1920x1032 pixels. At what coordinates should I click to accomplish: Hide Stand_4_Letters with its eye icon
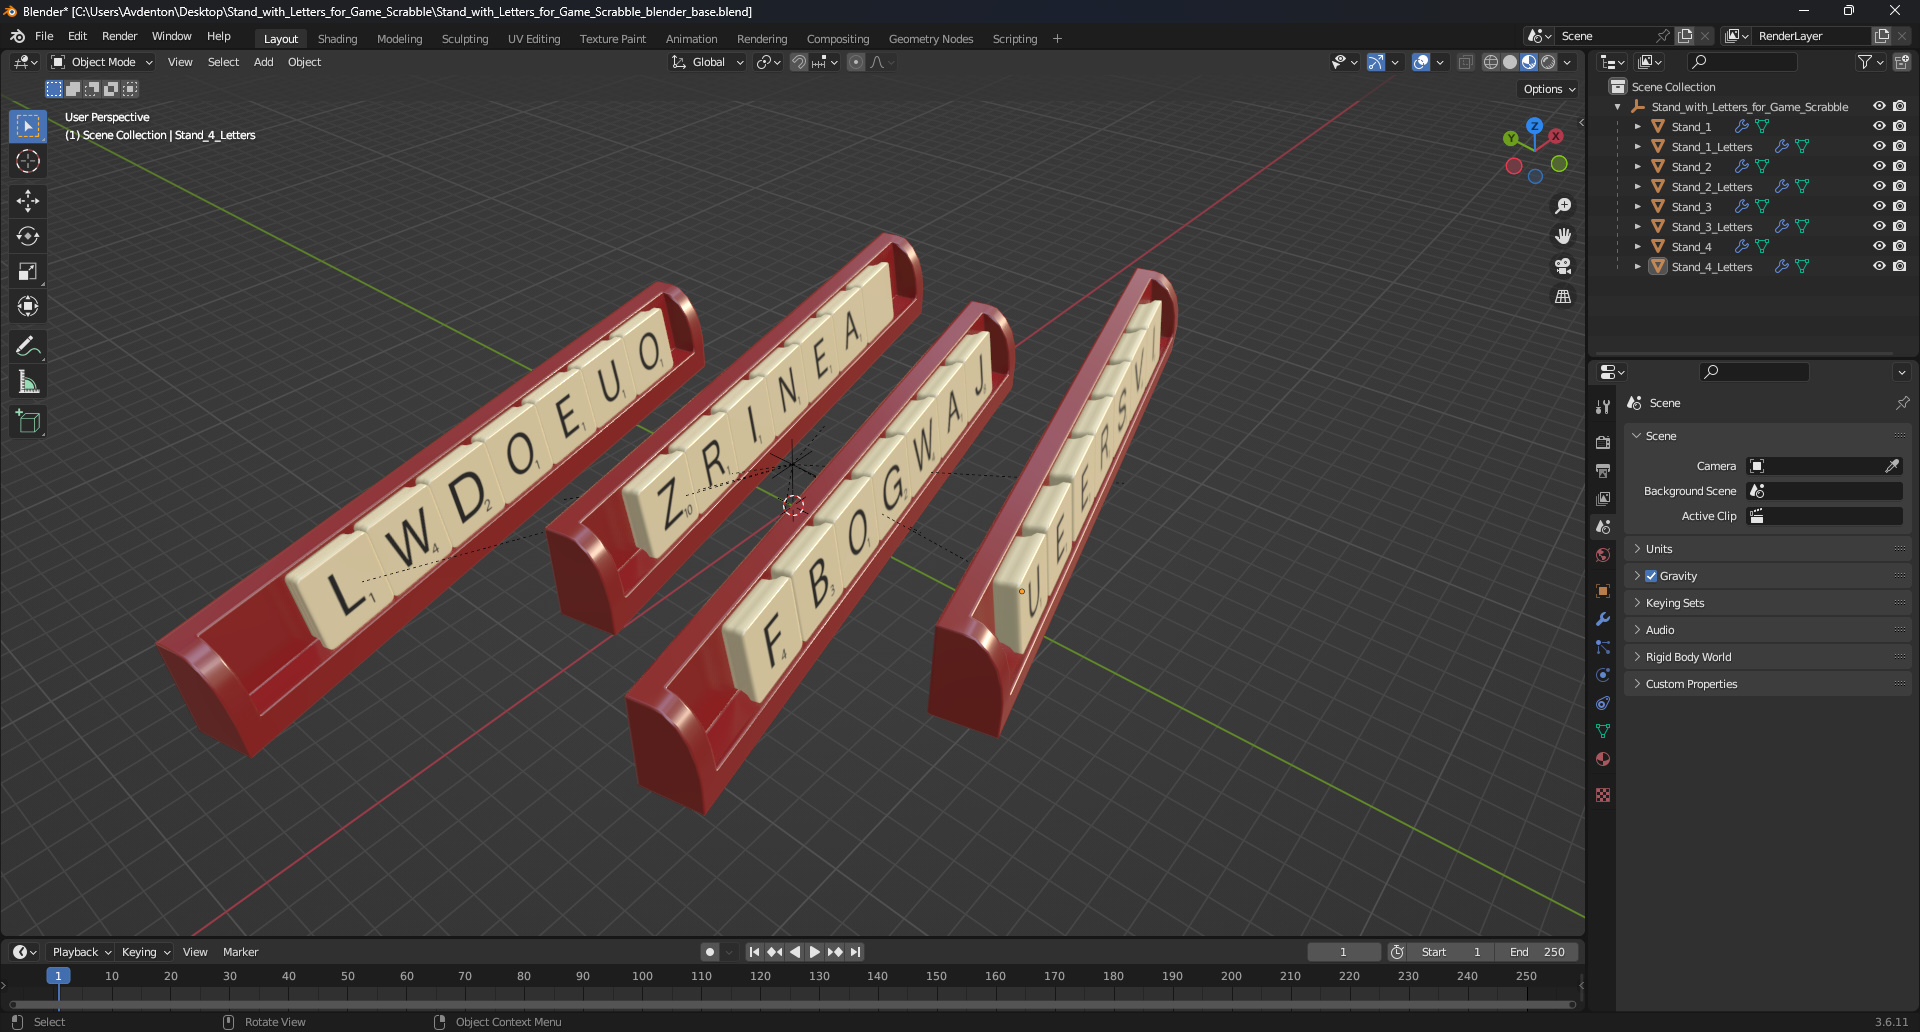pyautogui.click(x=1879, y=266)
